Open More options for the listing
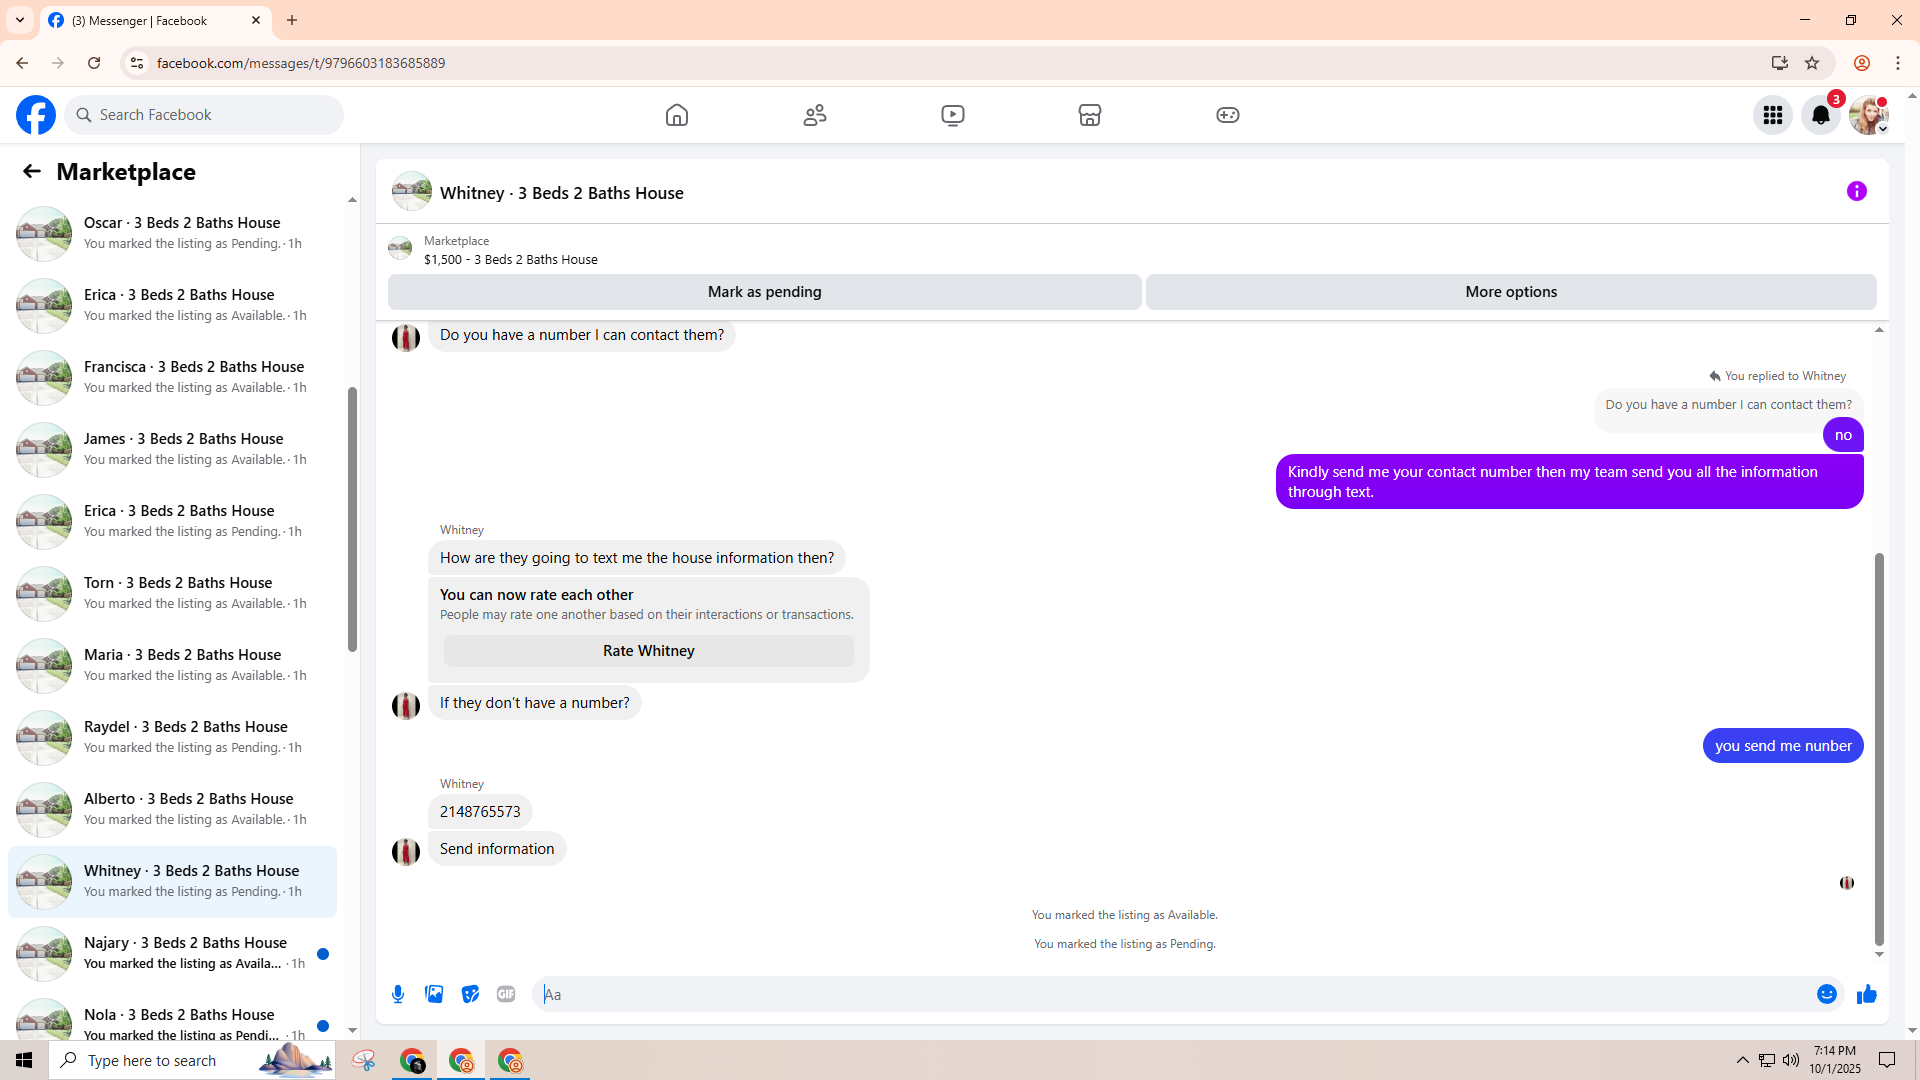Screen dimensions: 1920x1080 (1511, 292)
